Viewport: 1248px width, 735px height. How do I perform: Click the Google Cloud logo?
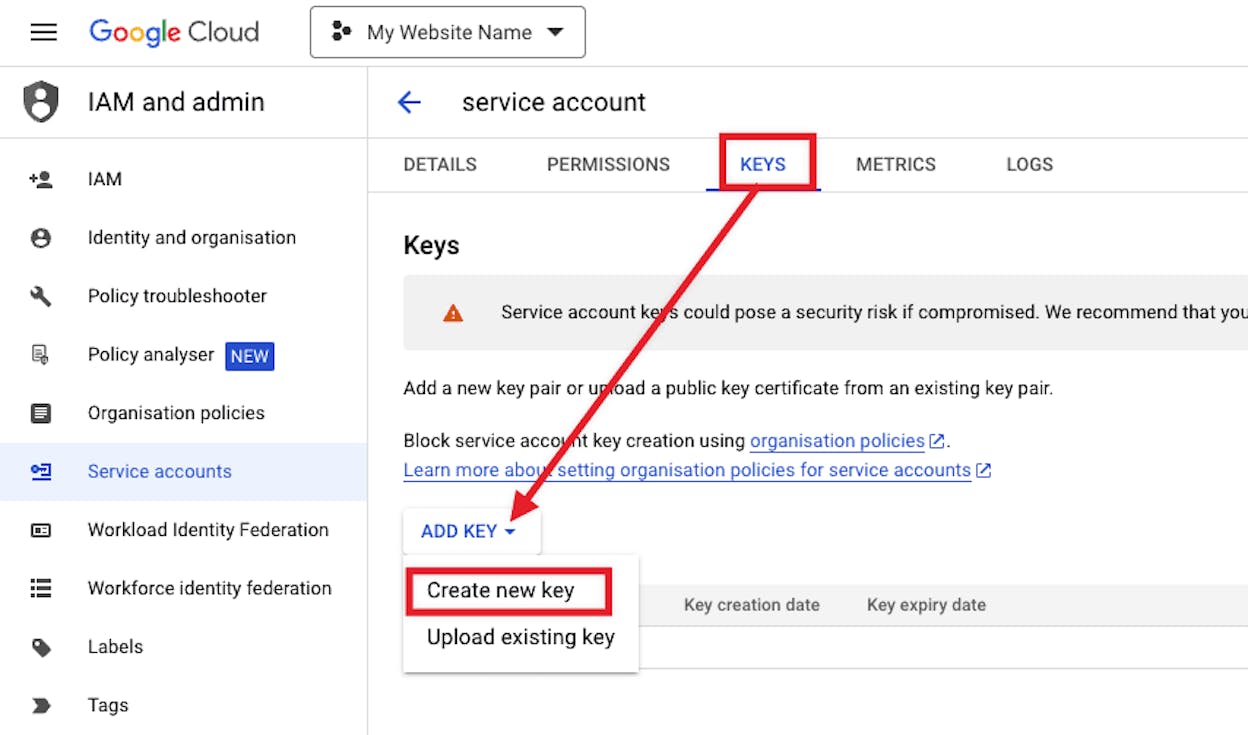click(x=174, y=32)
